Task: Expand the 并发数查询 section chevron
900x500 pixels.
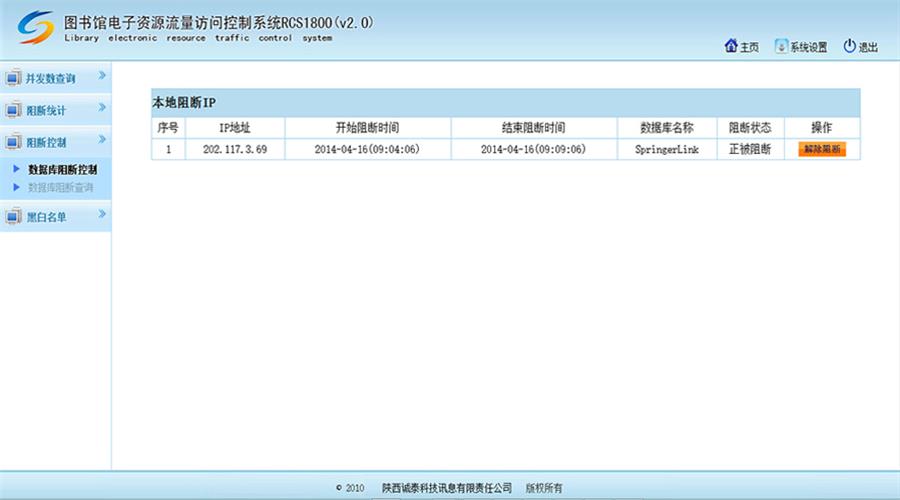Action: (x=101, y=76)
